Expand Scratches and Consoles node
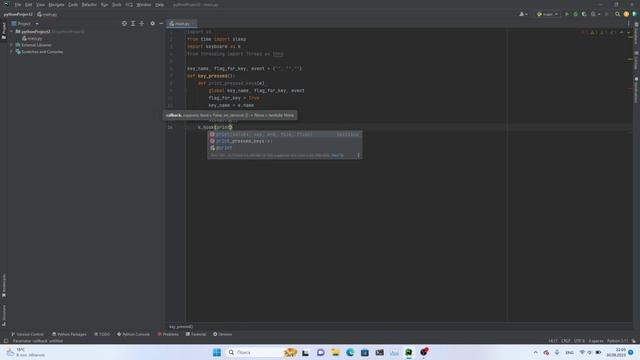Image resolution: width=640 pixels, height=360 pixels. point(11,52)
